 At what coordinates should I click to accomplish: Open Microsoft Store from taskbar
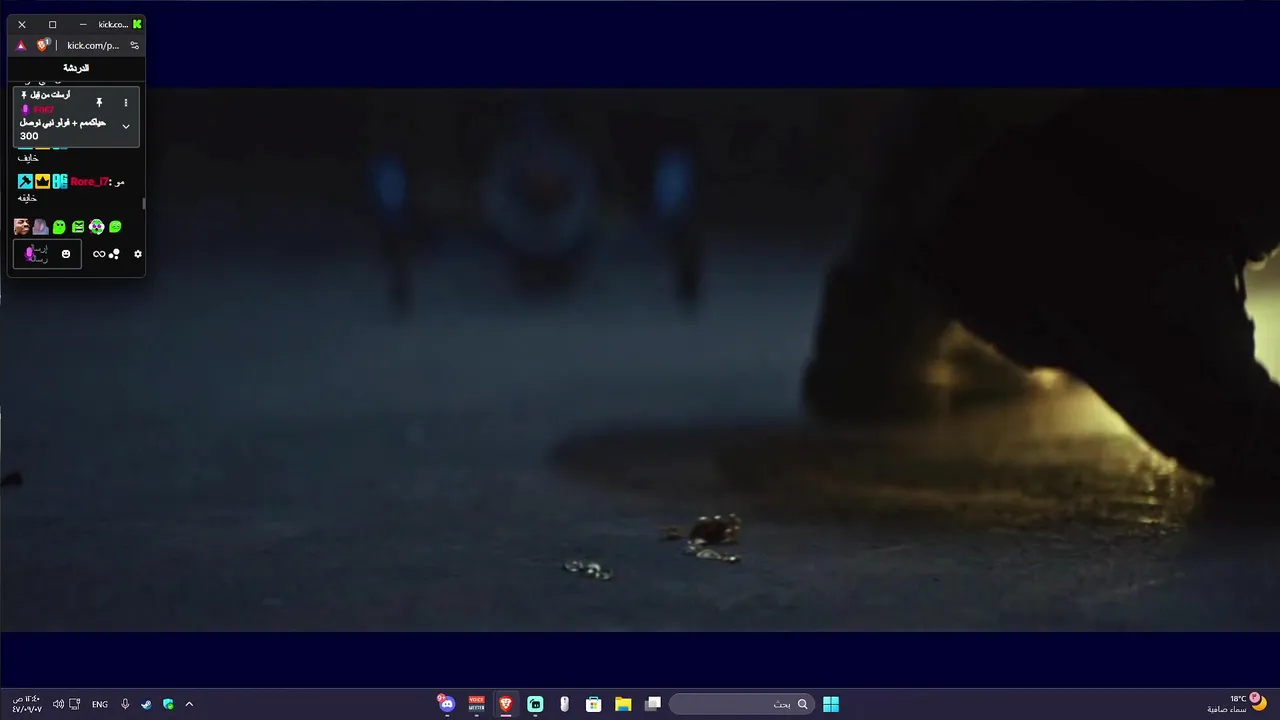point(593,704)
